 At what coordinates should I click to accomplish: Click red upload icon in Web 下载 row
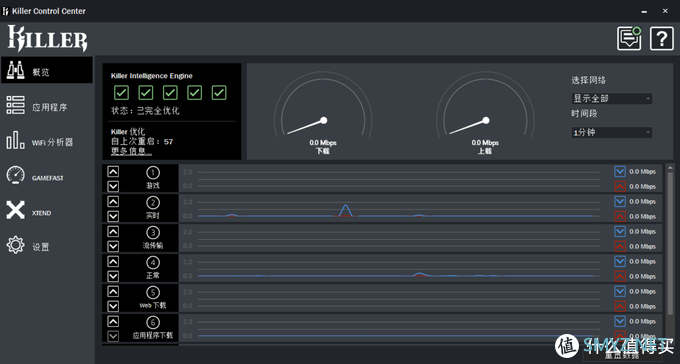(x=620, y=306)
